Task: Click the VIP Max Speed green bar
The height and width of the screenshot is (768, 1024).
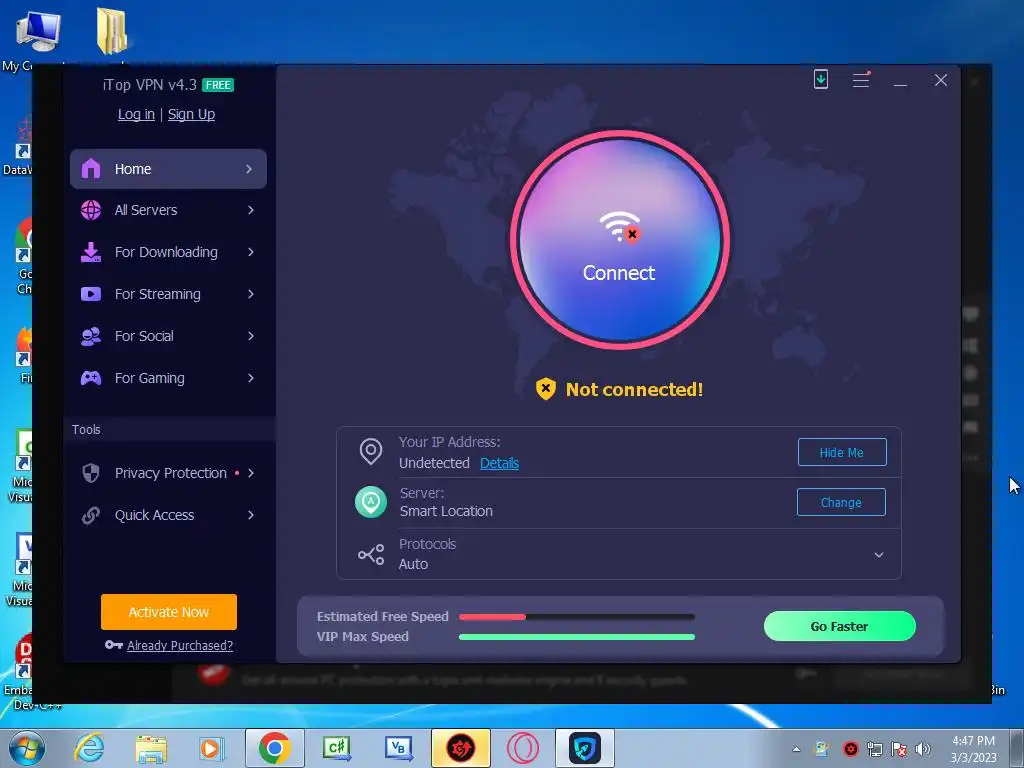Action: coord(577,637)
